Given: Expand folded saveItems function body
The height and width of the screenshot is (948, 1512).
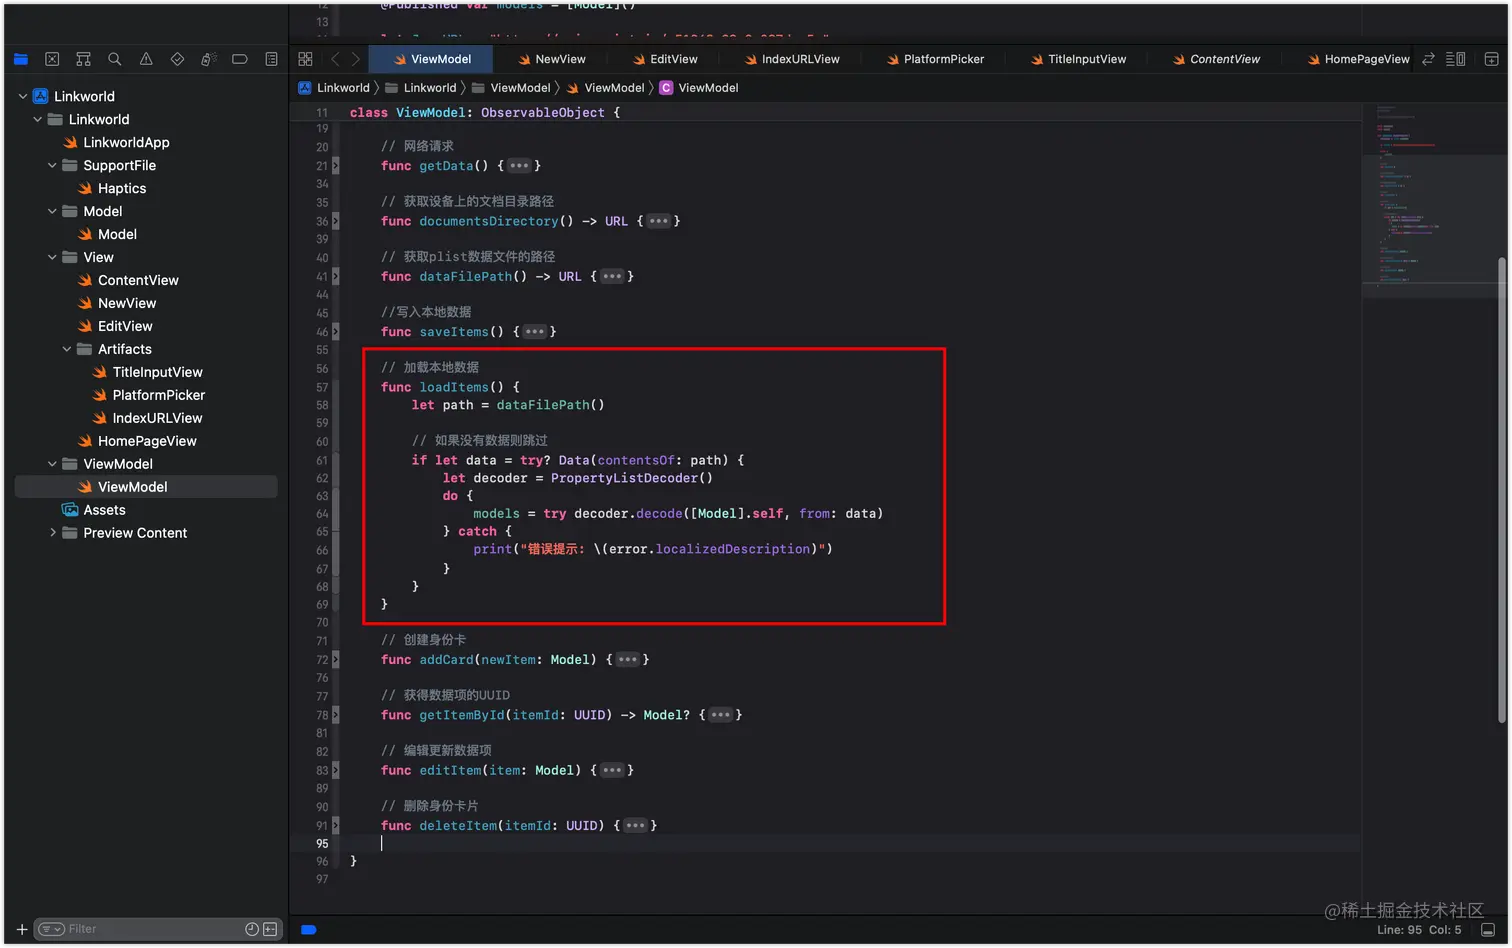Looking at the screenshot, I should (x=535, y=332).
